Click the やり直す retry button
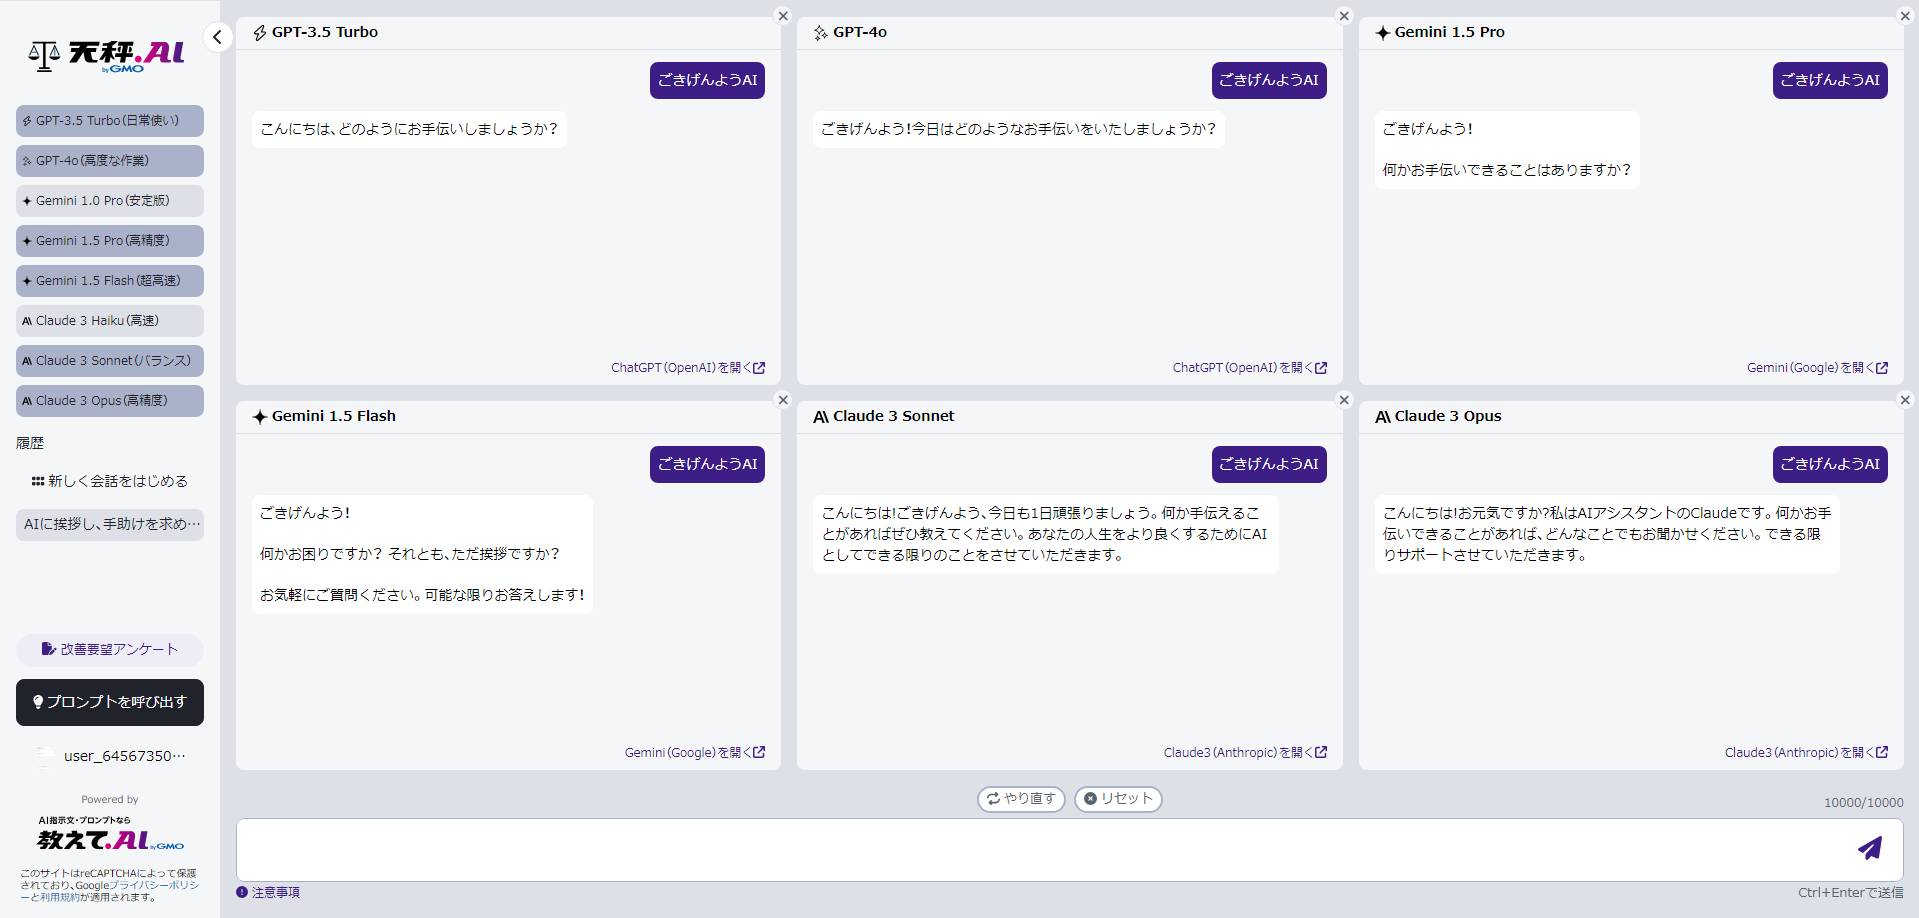1919x918 pixels. coord(1021,799)
